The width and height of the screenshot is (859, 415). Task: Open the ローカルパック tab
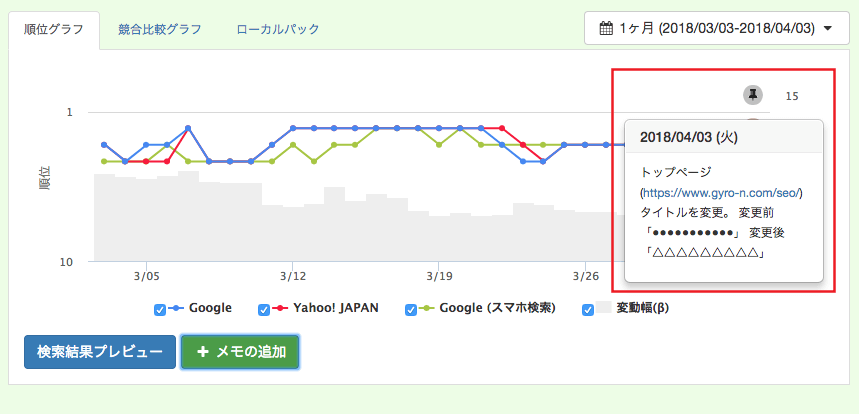[278, 29]
